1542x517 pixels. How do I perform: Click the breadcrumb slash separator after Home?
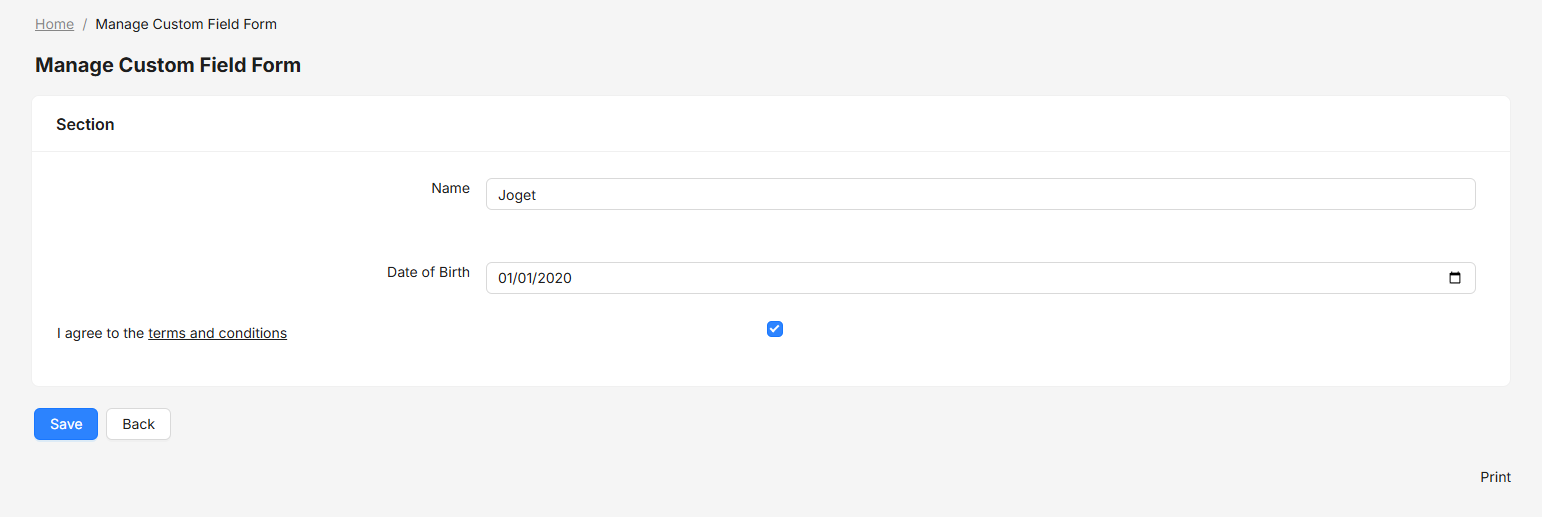point(85,24)
